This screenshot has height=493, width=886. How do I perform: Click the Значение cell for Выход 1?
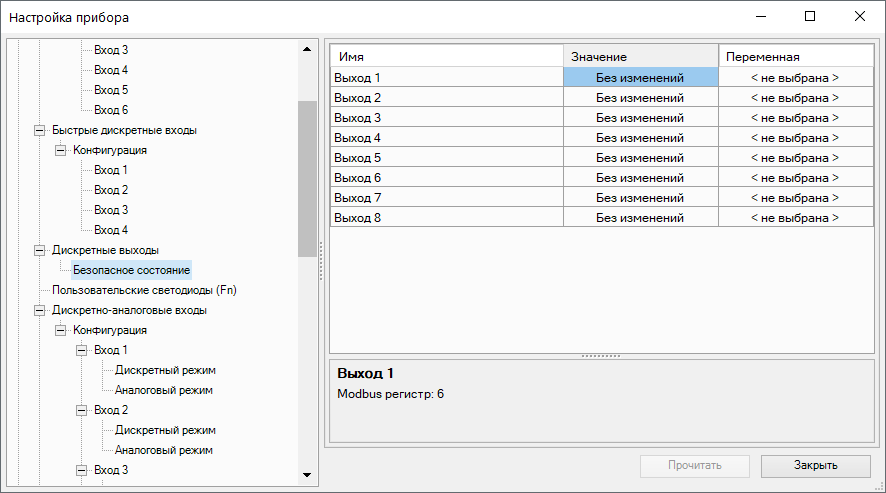click(x=640, y=77)
